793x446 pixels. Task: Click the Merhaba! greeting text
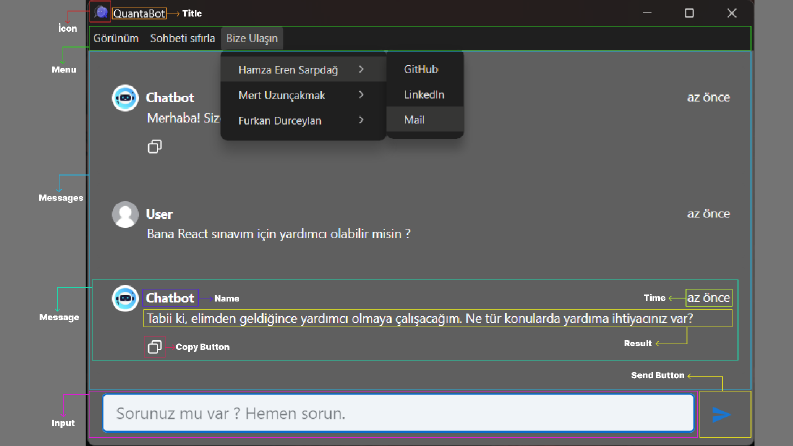tap(183, 118)
